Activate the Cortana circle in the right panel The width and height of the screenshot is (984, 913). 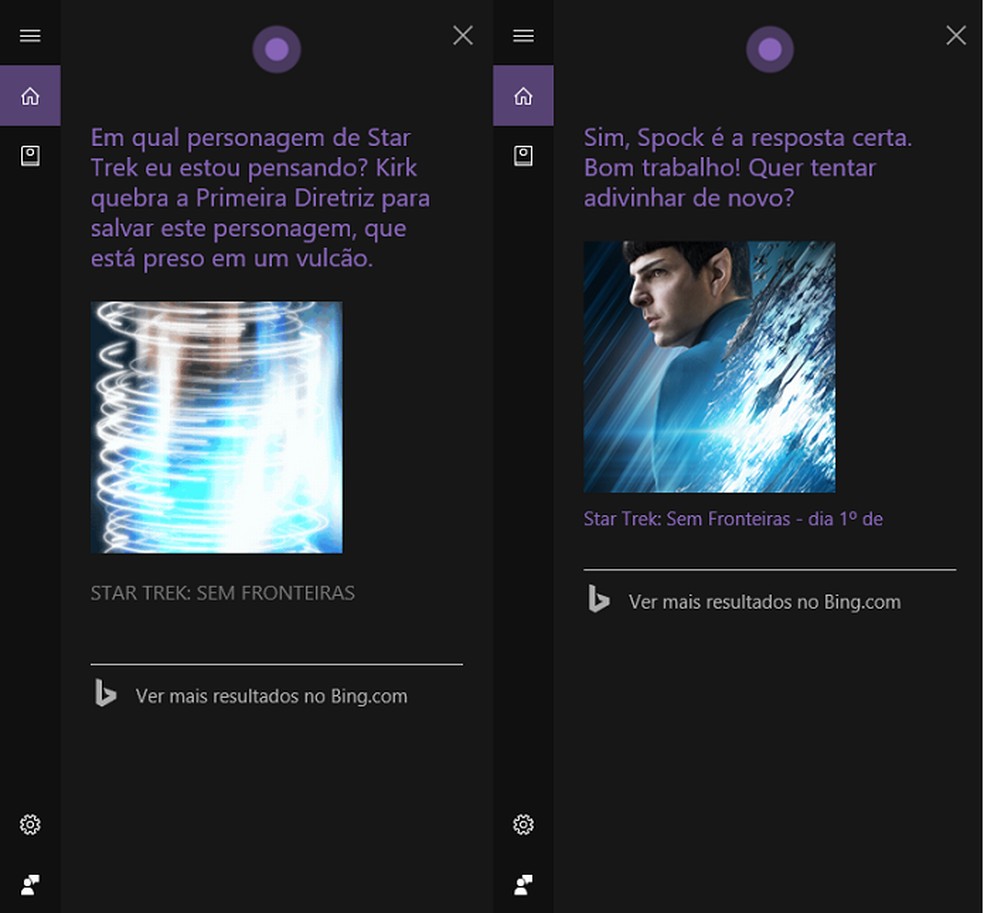click(x=770, y=47)
